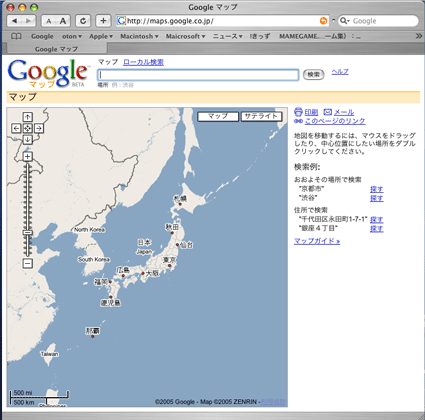Pan the map up with the up arrow
The height and width of the screenshot is (420, 425).
[x=28, y=117]
